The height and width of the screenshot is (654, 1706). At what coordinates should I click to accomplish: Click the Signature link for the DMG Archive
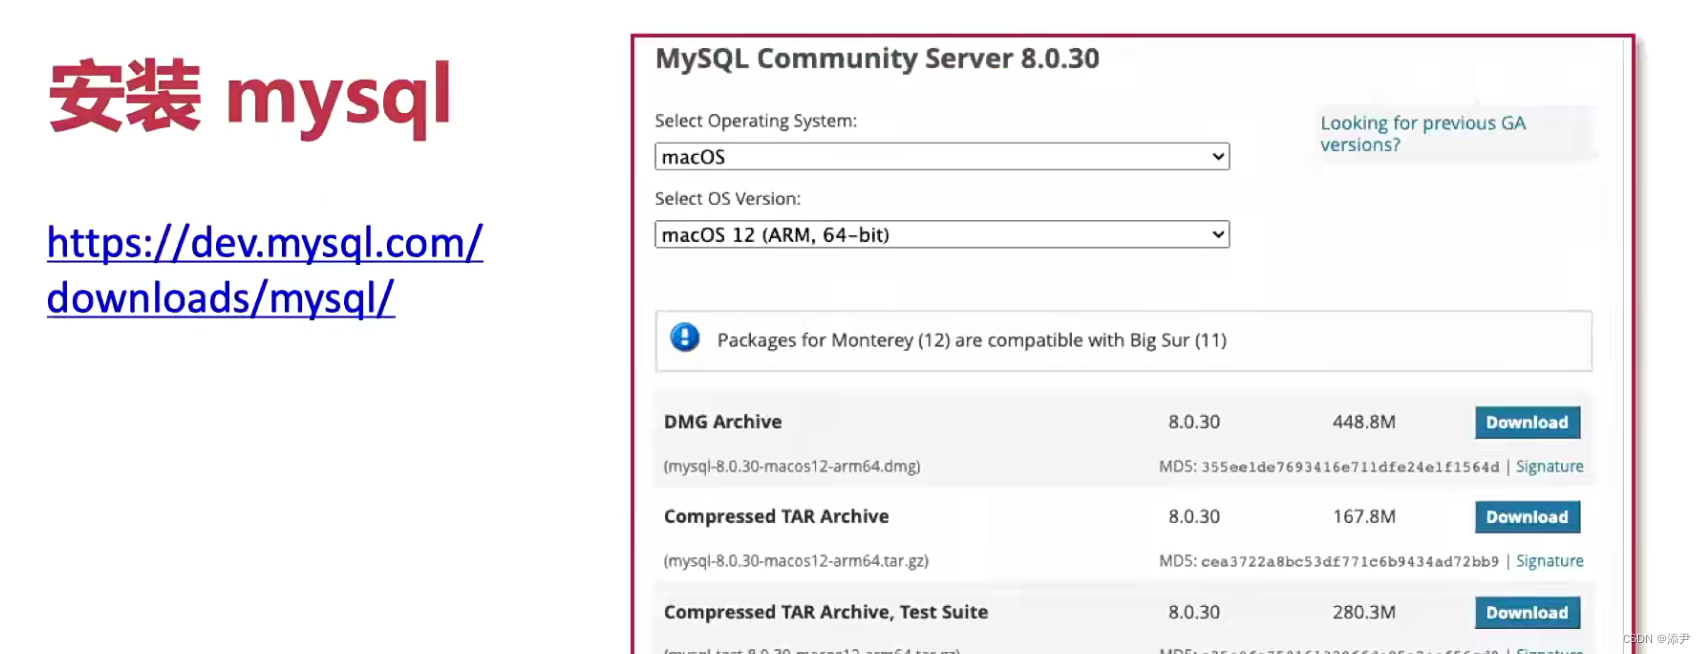click(x=1549, y=466)
